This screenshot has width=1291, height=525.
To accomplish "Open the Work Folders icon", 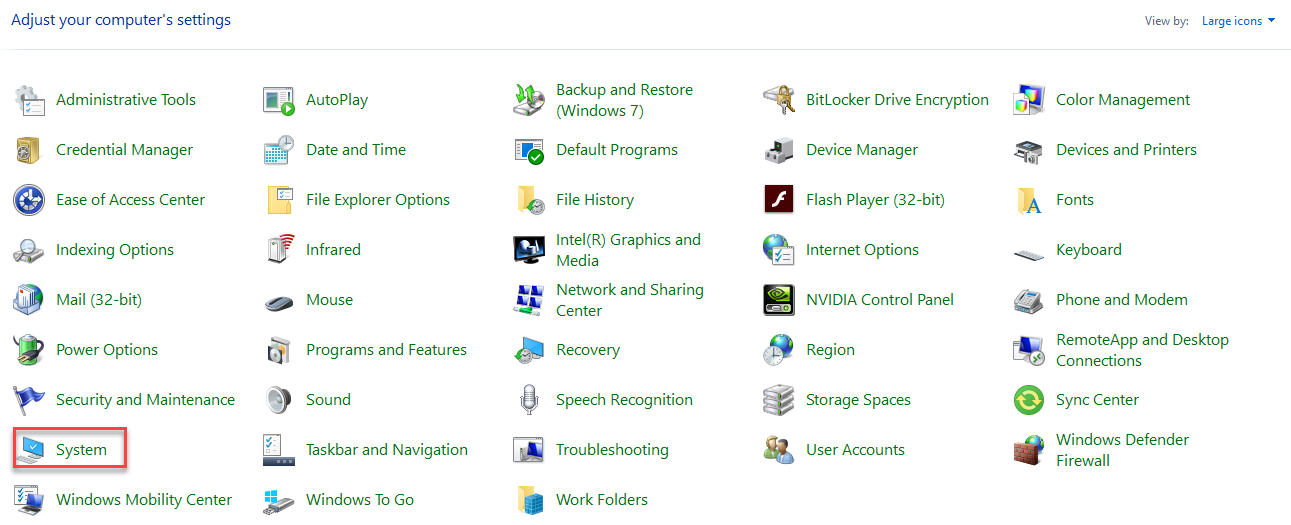I will (x=528, y=500).
